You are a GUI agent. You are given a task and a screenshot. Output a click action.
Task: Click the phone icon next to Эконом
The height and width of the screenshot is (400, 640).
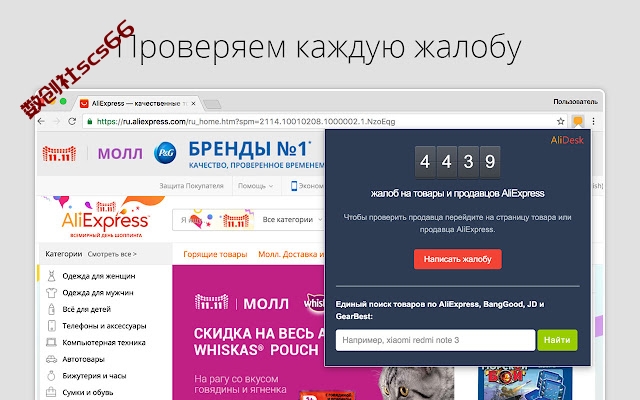(x=294, y=186)
